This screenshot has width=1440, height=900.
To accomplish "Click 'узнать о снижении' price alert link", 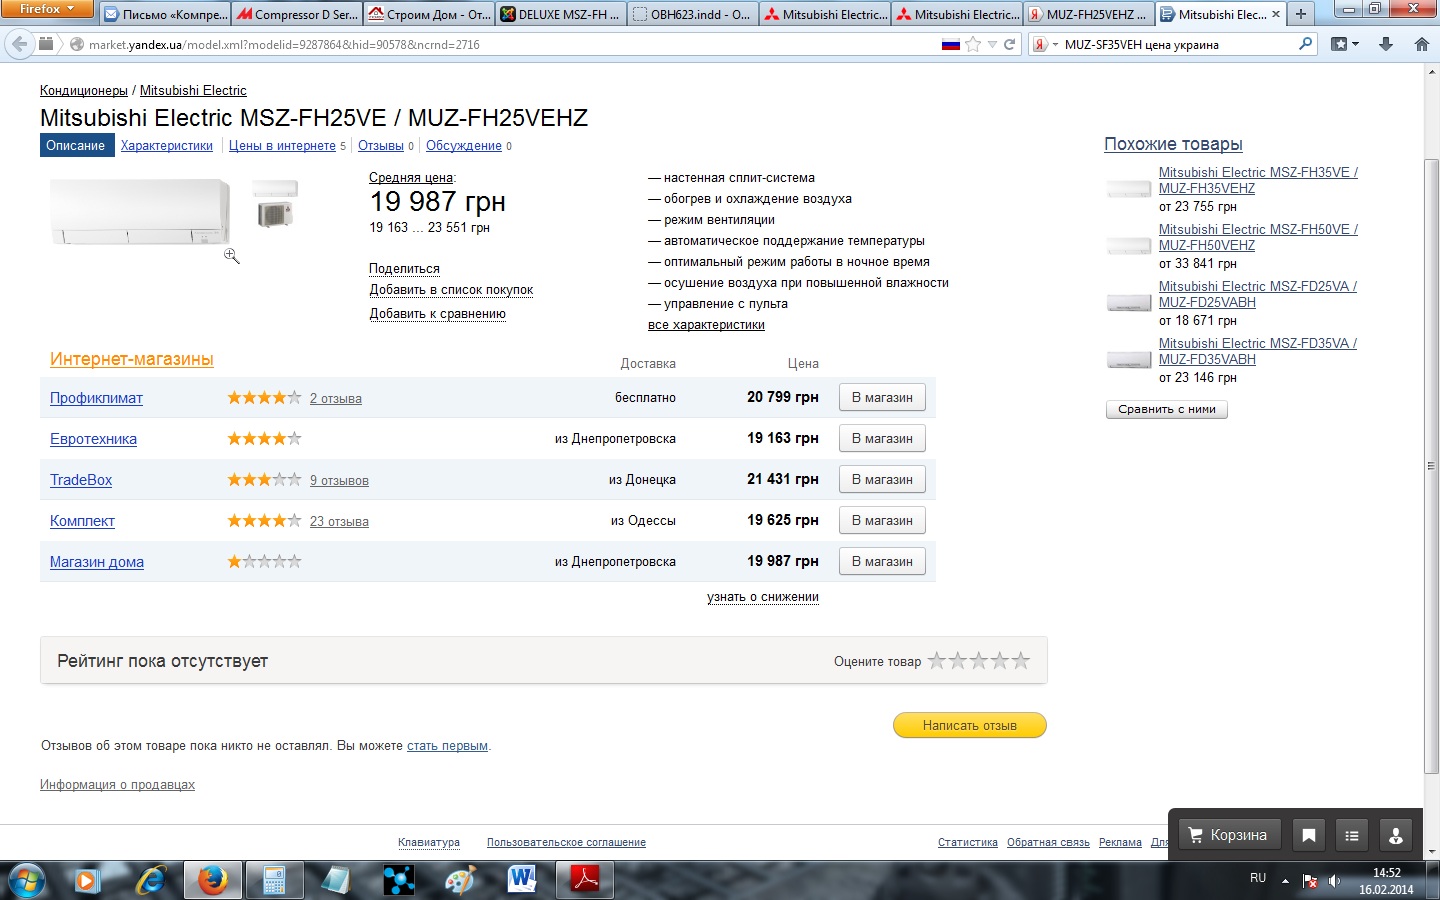I will point(763,597).
